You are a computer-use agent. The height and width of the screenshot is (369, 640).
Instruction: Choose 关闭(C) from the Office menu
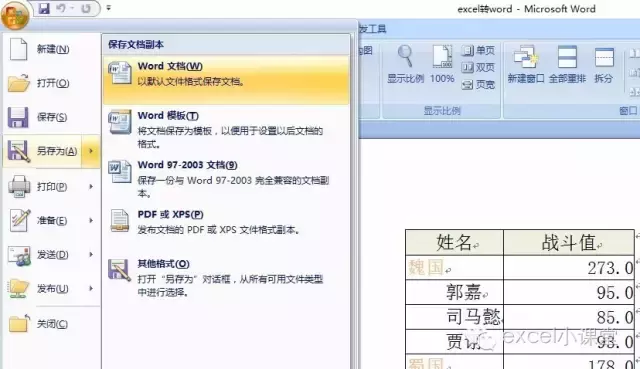tap(51, 324)
